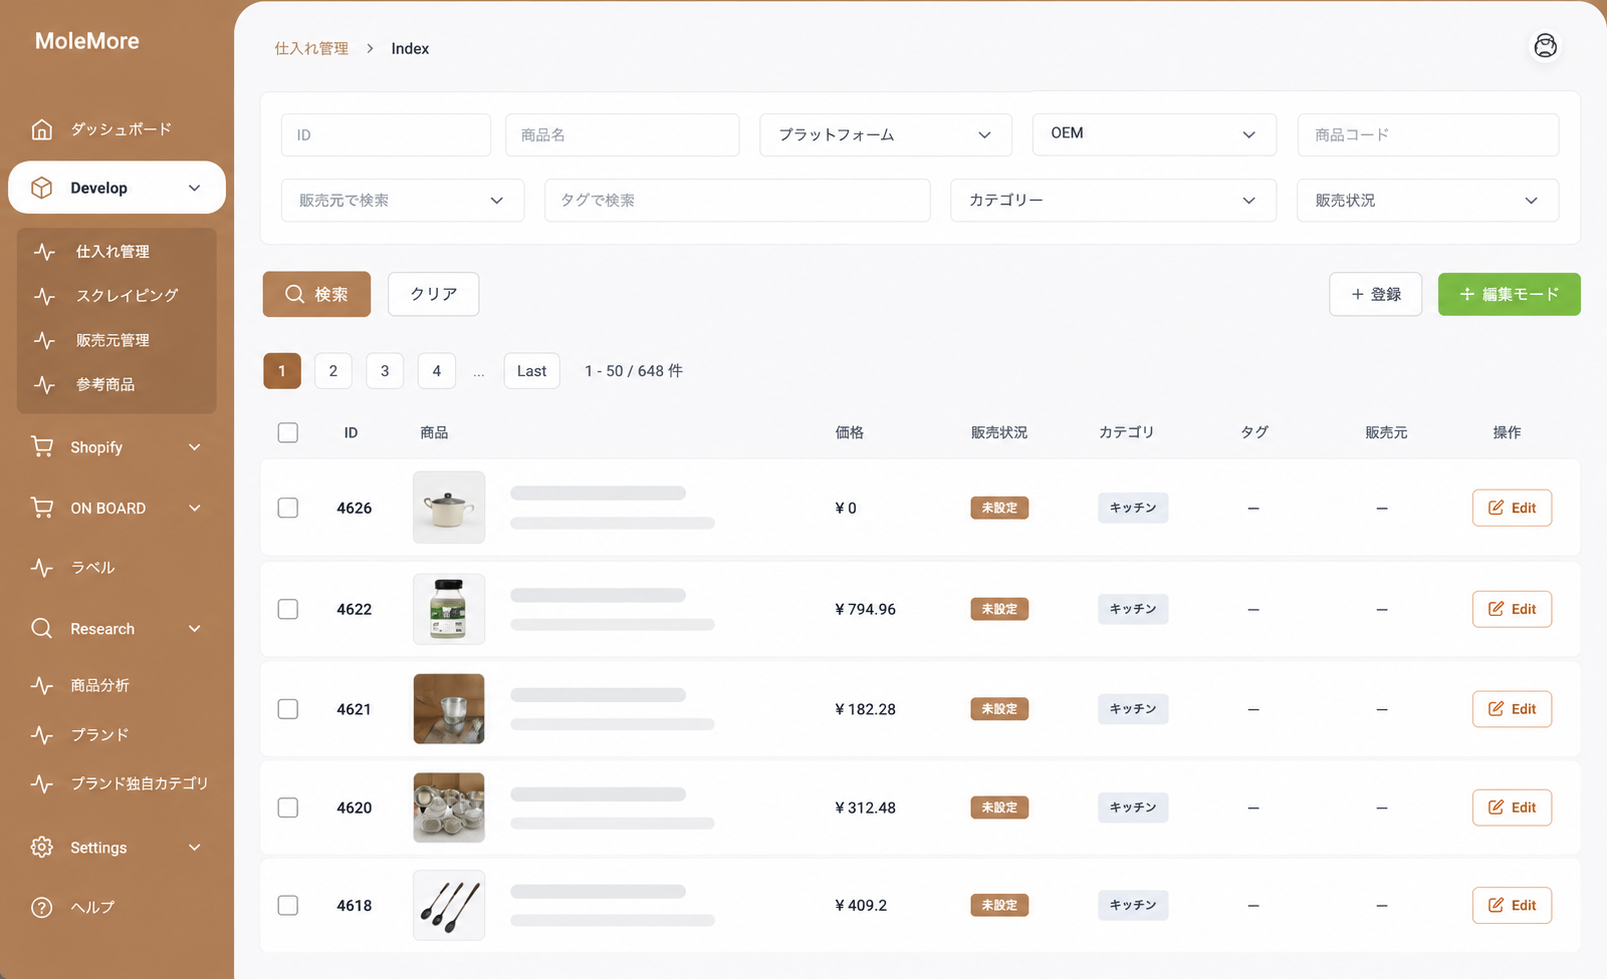Click the Shopify cart icon
This screenshot has width=1607, height=979.
(x=42, y=447)
